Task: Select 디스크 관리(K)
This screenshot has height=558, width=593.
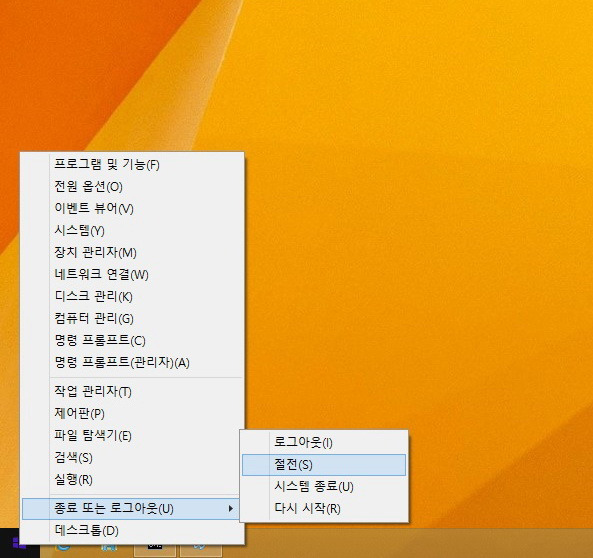Action: point(132,296)
